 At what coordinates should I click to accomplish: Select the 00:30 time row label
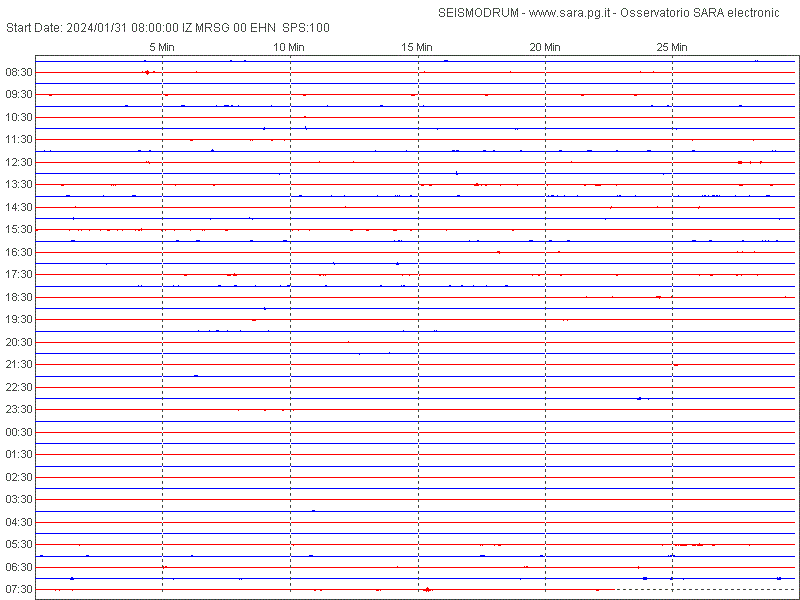click(x=19, y=432)
